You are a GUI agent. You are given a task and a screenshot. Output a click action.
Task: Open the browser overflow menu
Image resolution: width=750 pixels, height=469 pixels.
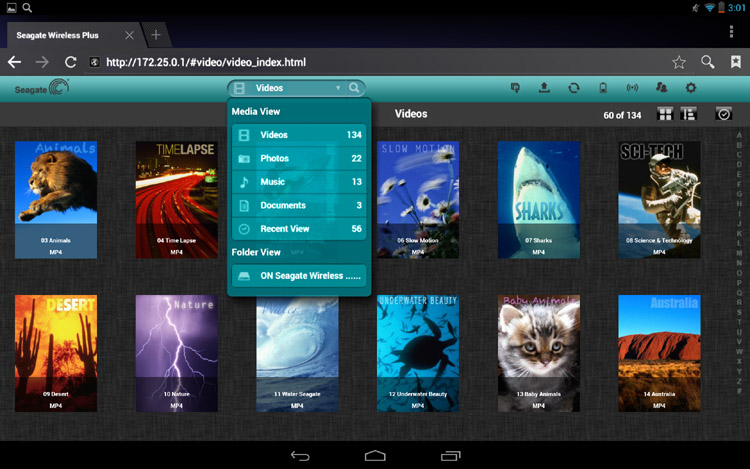732,33
